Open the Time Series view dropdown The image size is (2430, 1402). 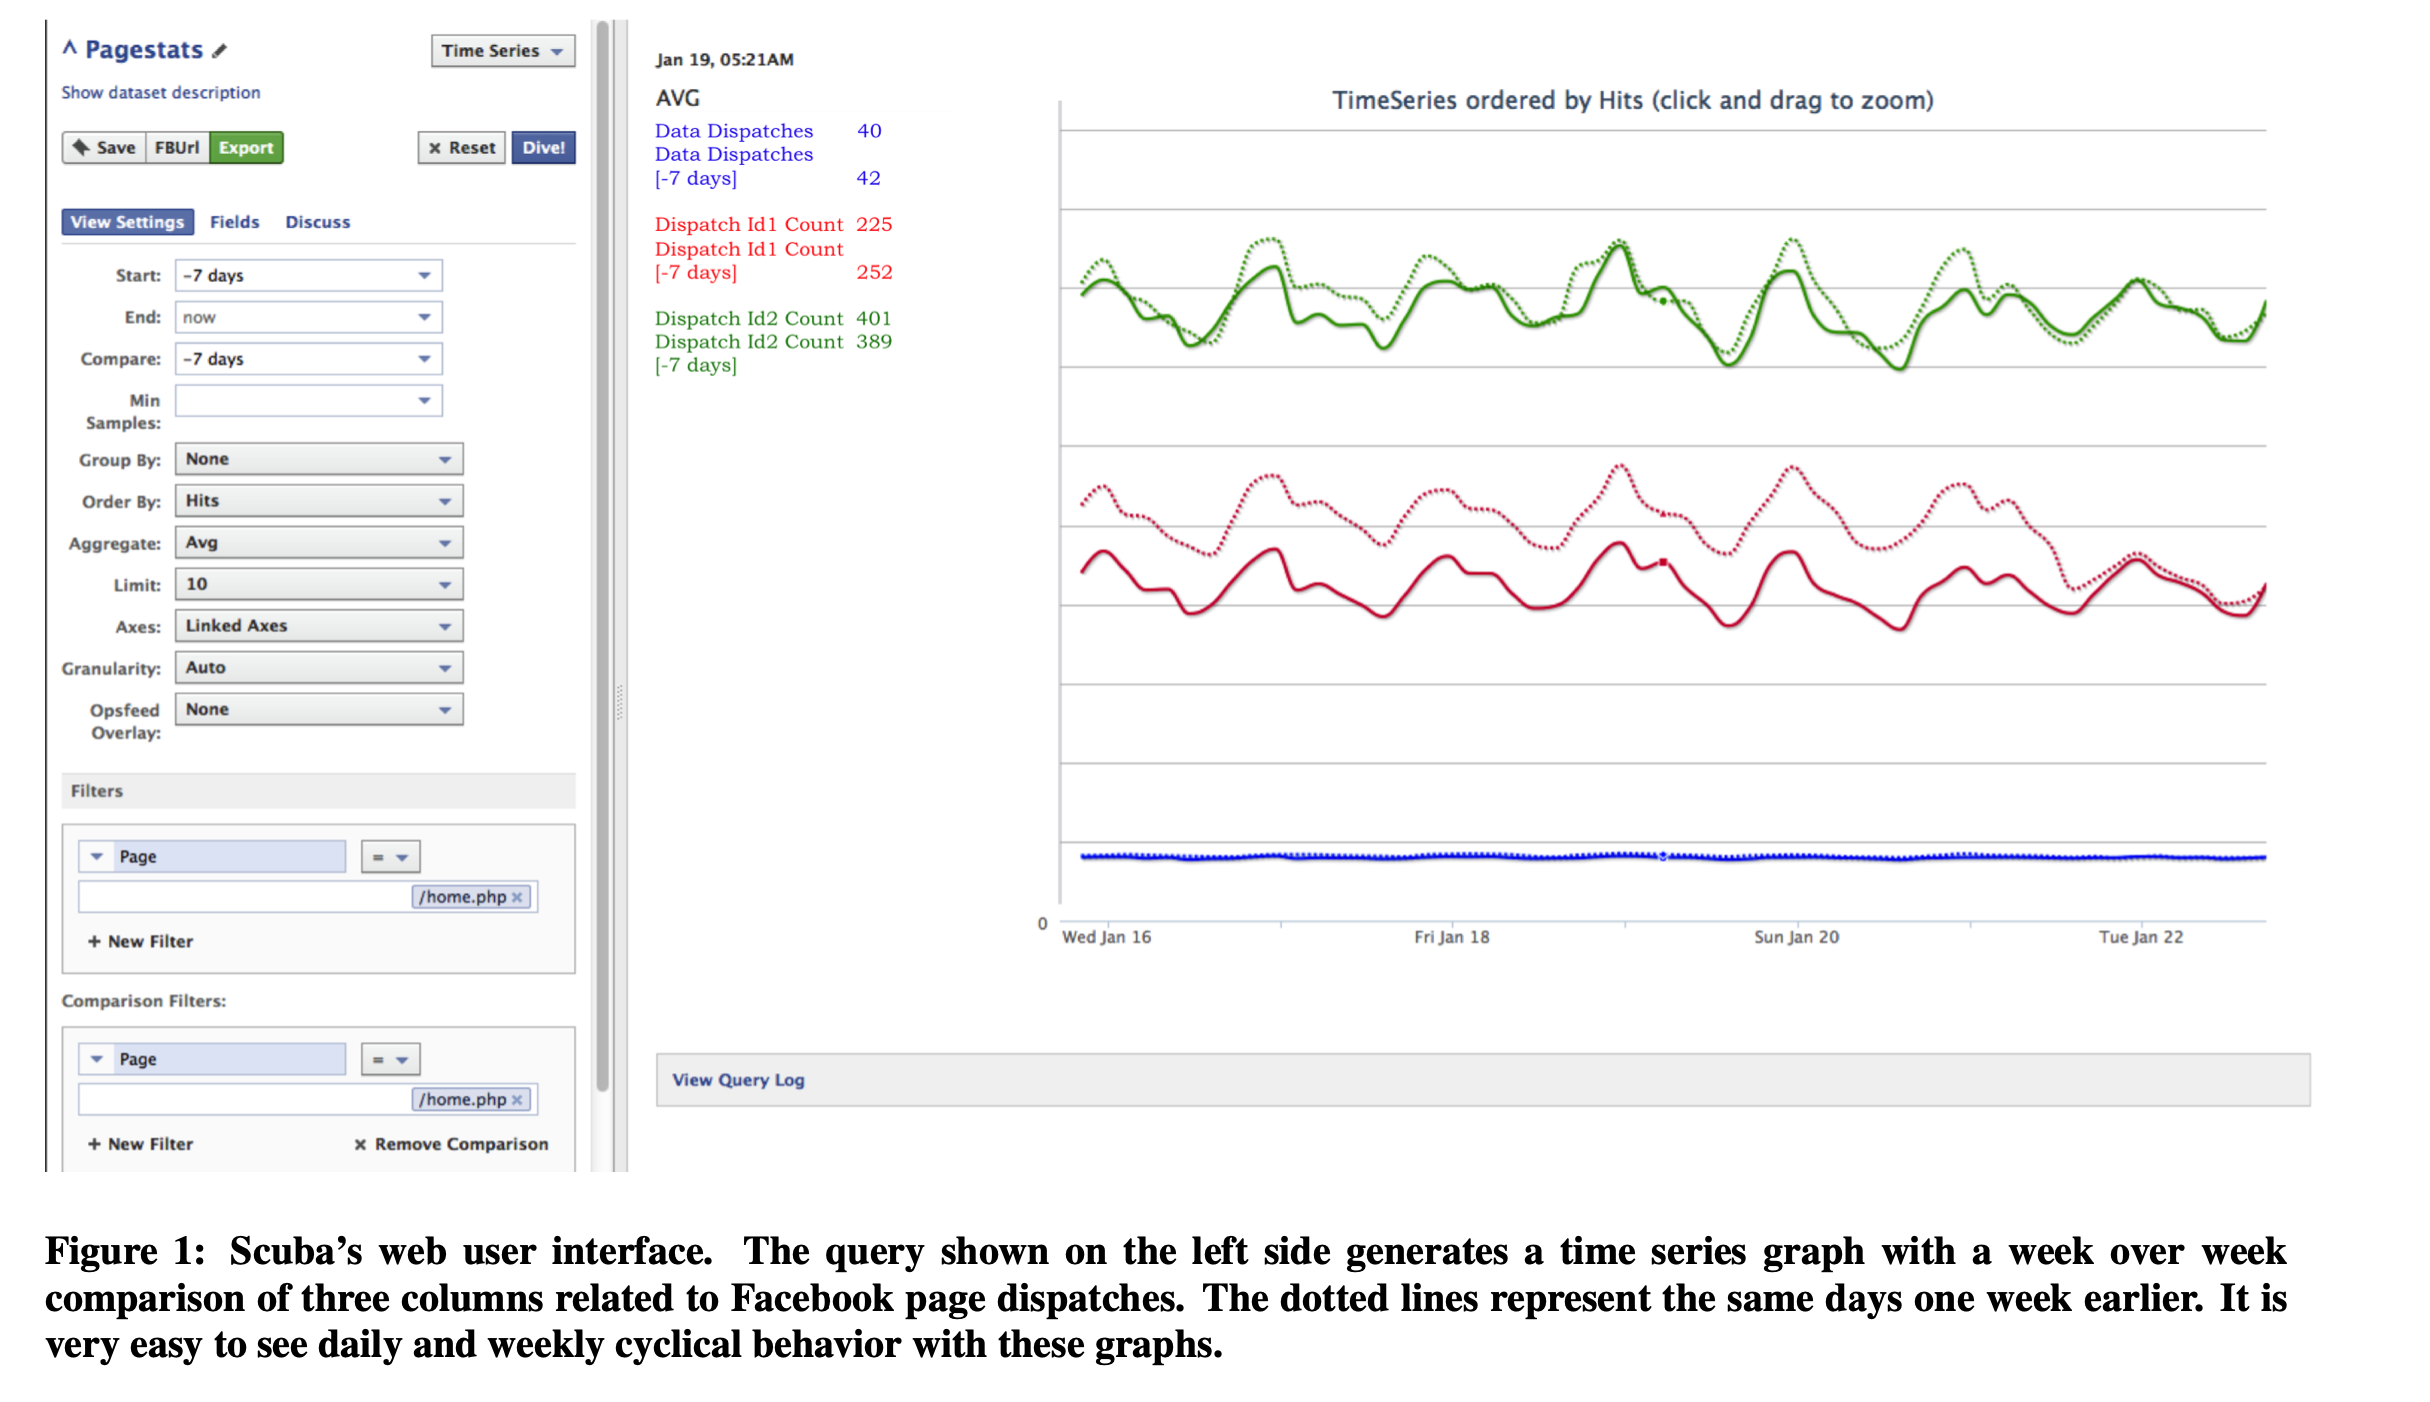(503, 51)
